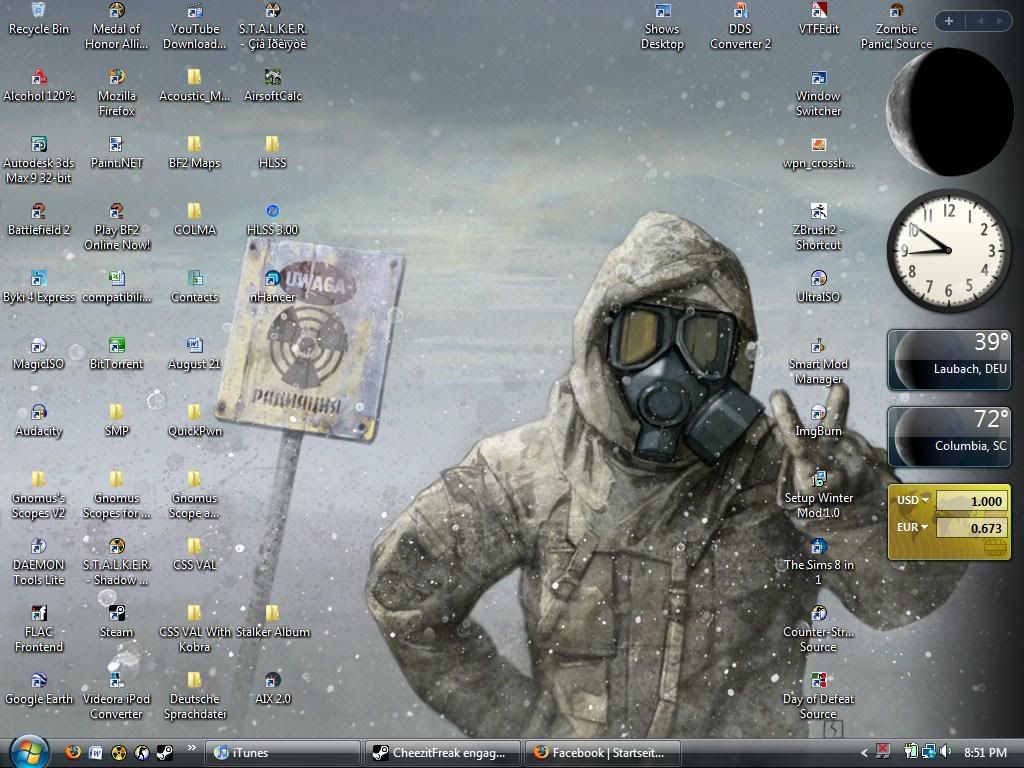
Task: Click the Window Switcher desktop icon
Action: 818,93
